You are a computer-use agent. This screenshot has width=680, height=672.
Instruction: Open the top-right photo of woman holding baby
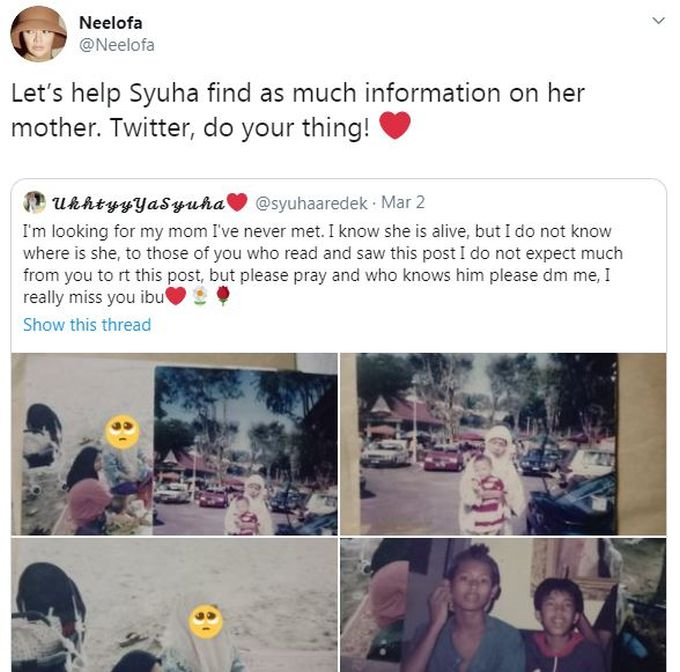tap(502, 444)
